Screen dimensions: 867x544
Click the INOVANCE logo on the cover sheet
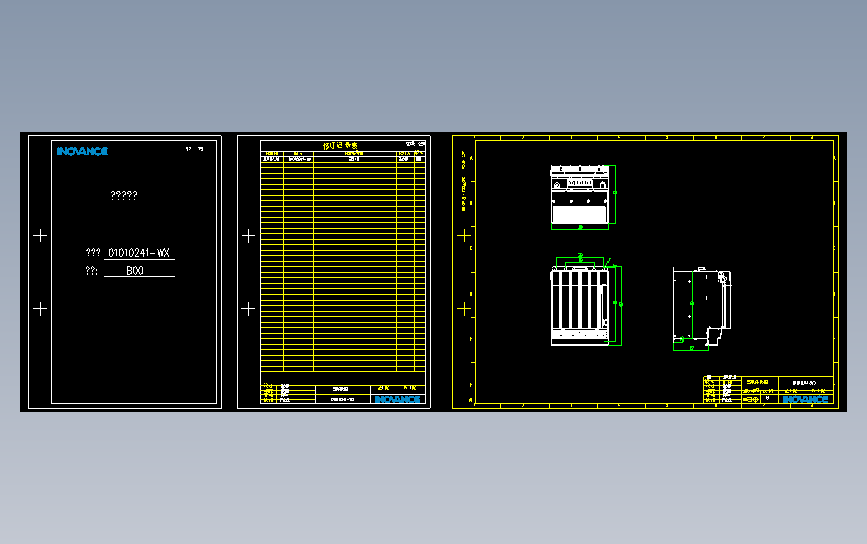point(82,151)
